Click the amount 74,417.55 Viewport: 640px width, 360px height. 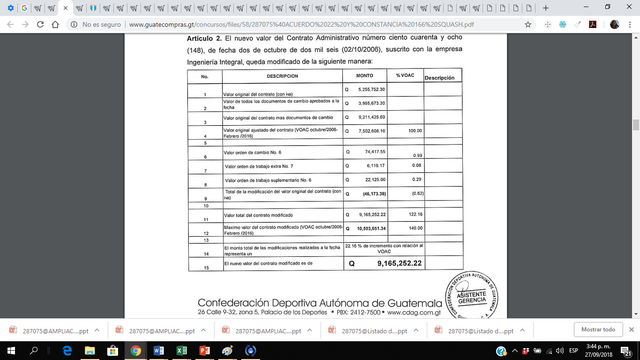(375, 151)
